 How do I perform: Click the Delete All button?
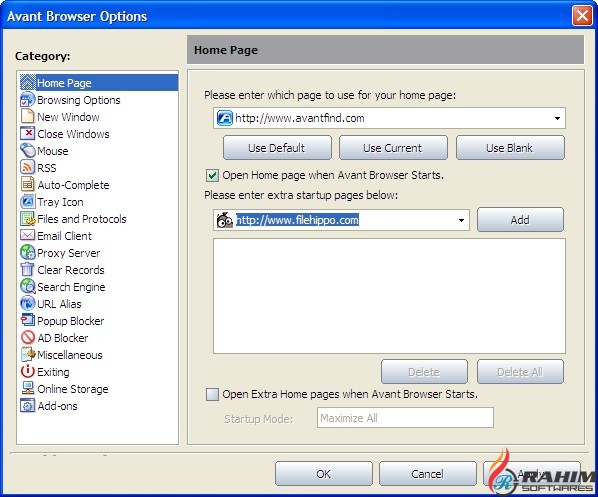520,372
